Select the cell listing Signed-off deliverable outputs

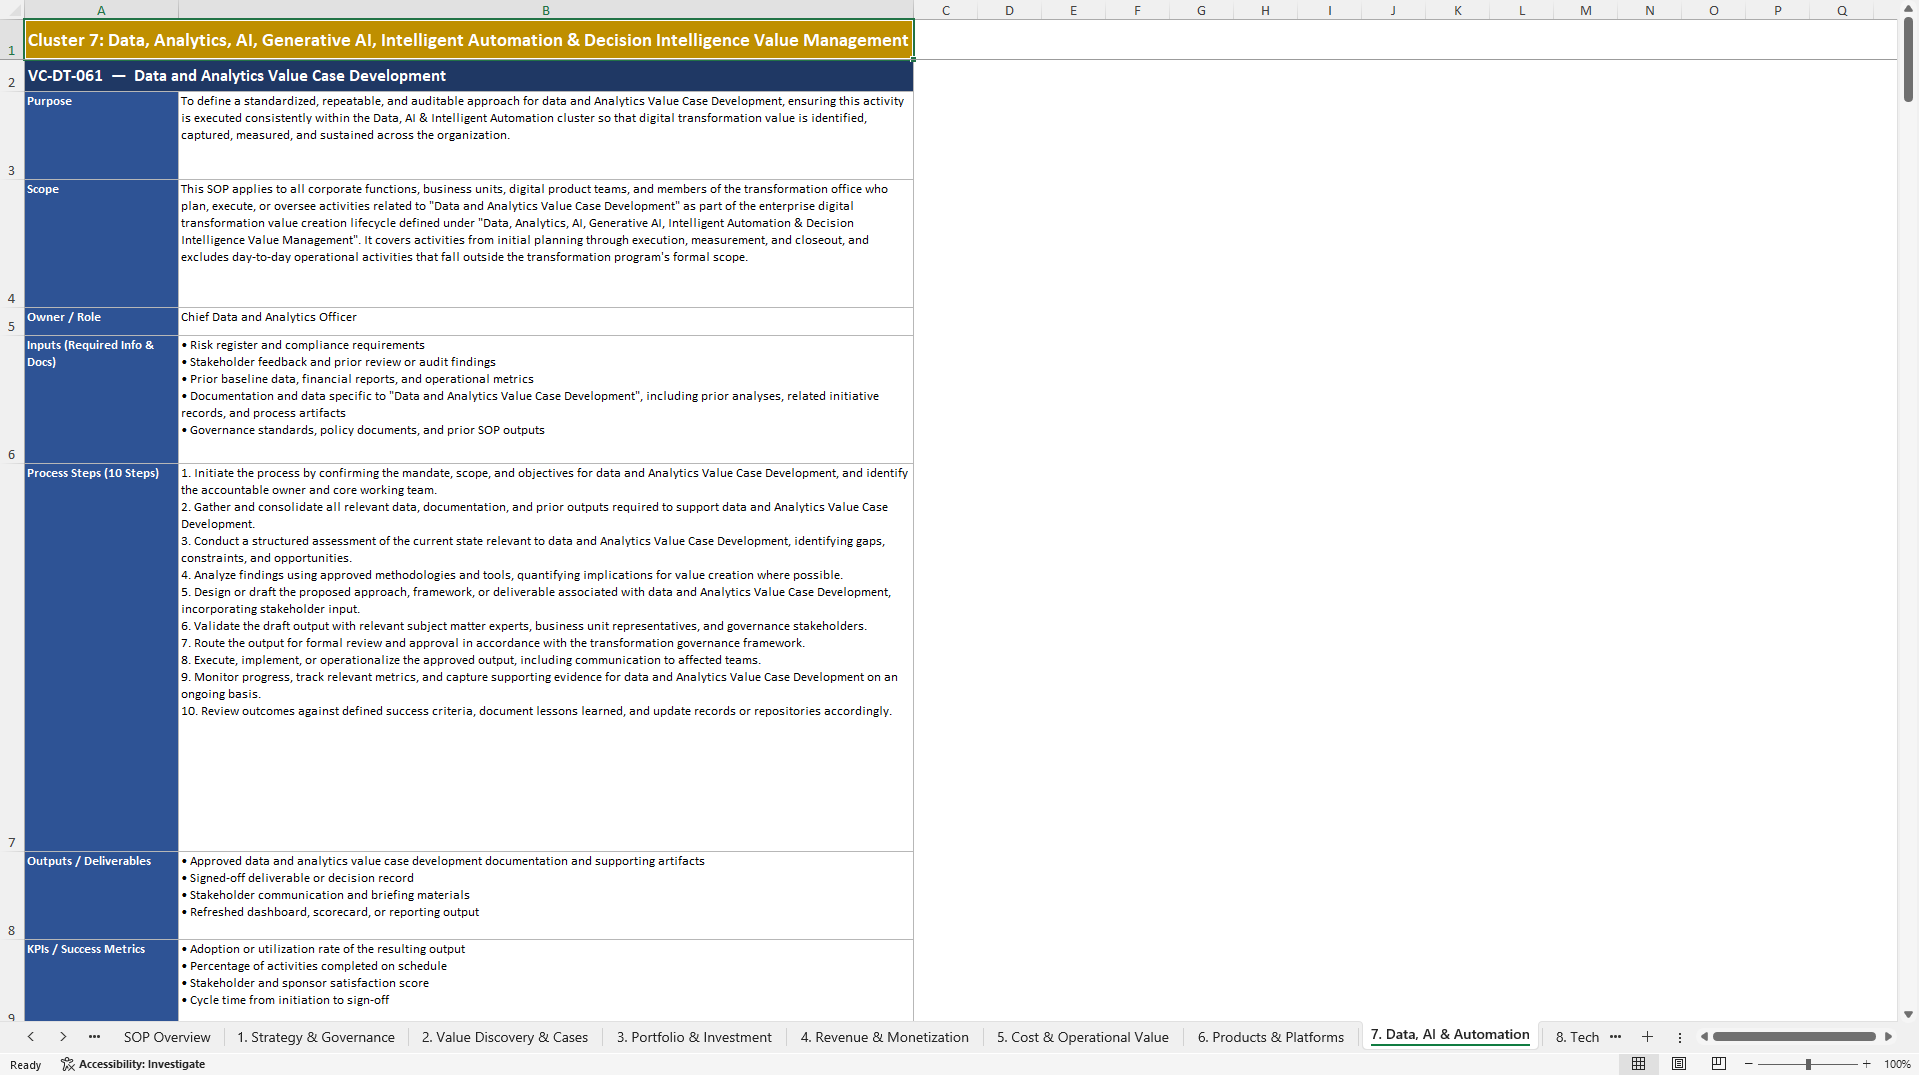pos(546,895)
